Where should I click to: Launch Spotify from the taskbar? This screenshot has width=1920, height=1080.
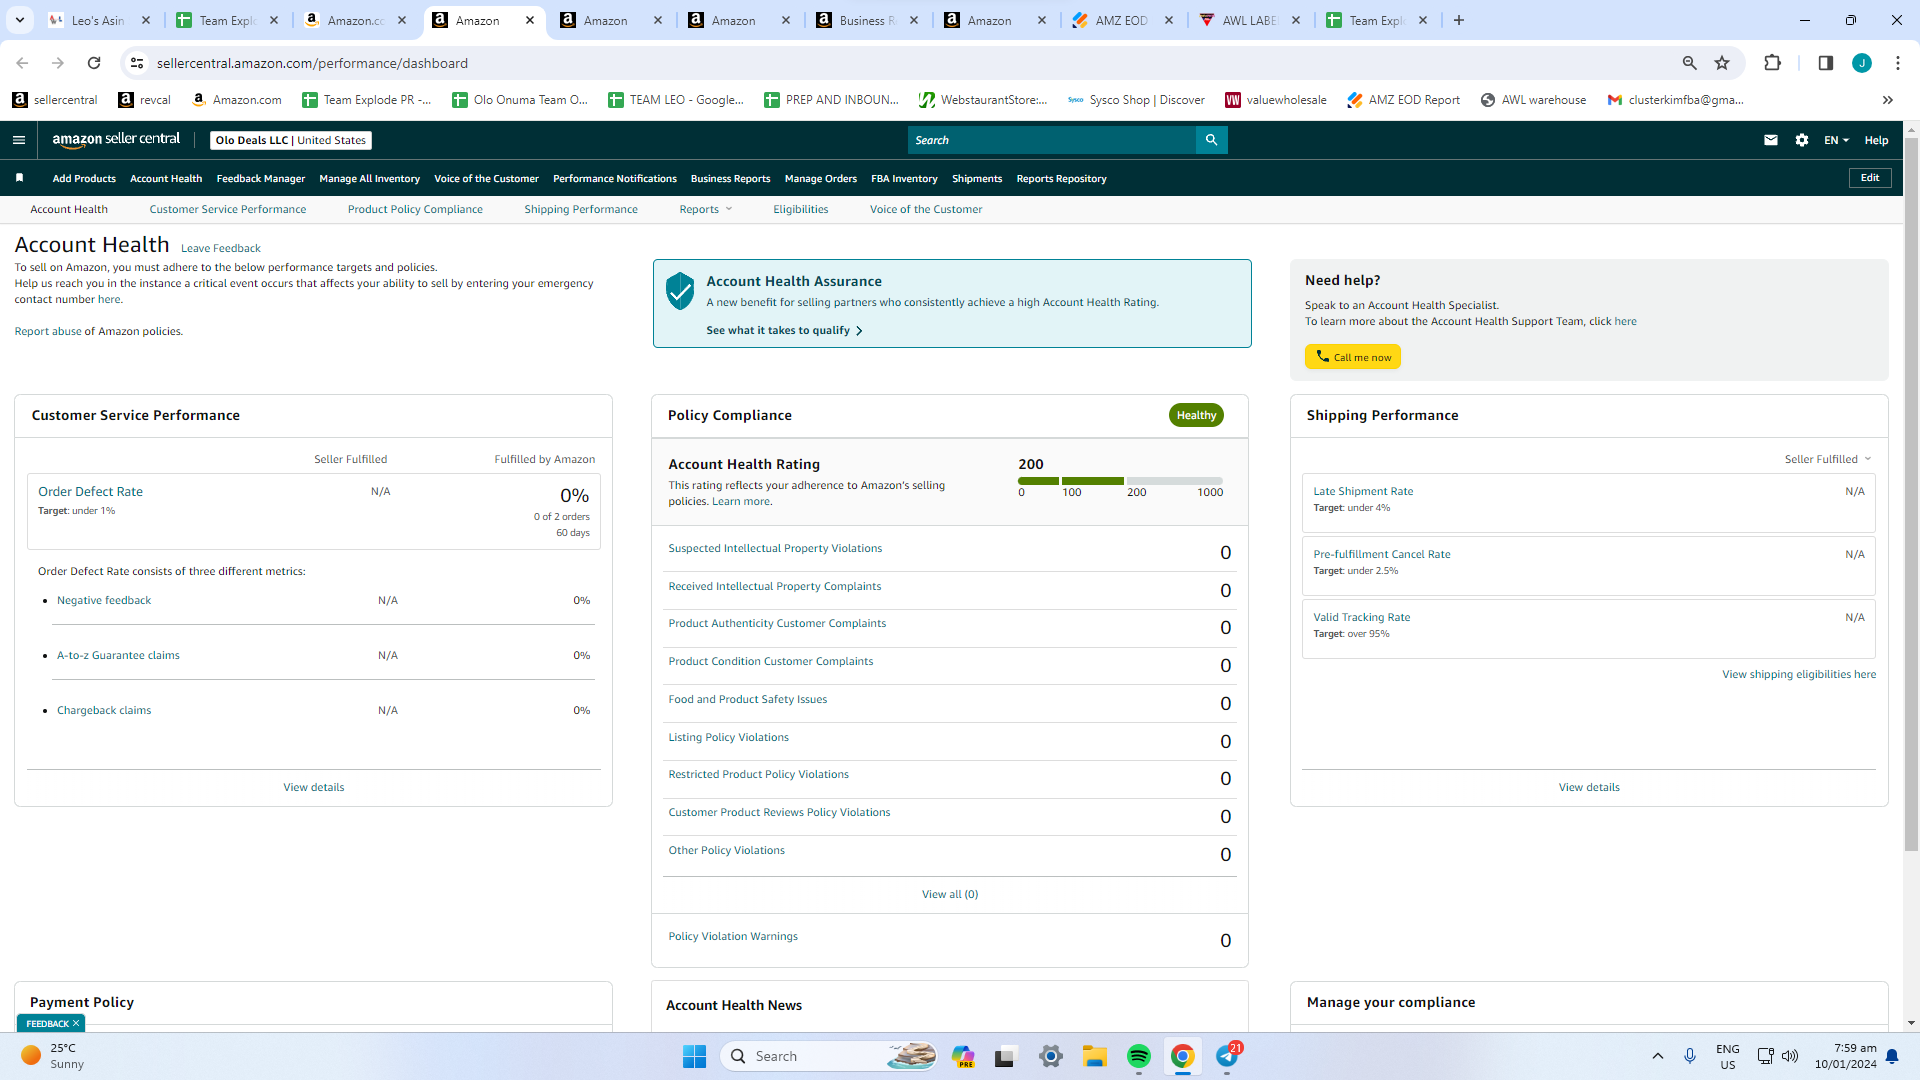point(1139,1056)
